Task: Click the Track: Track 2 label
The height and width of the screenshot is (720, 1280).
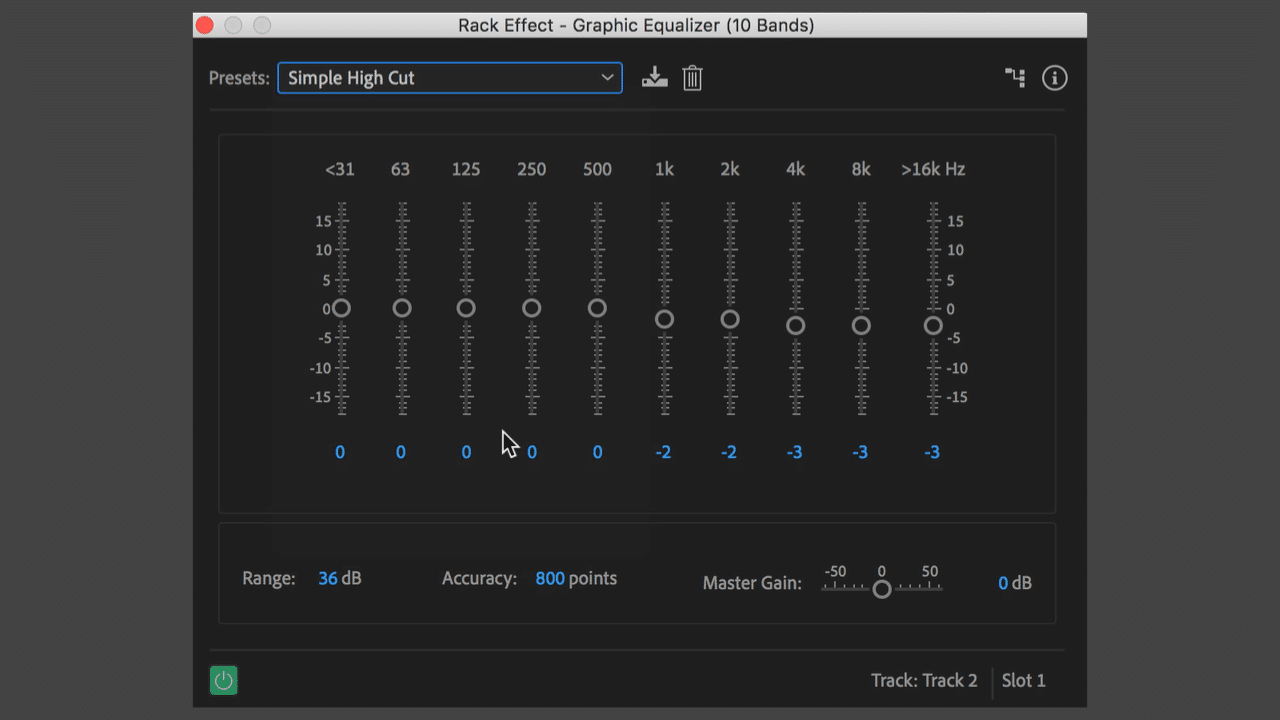Action: click(x=924, y=681)
